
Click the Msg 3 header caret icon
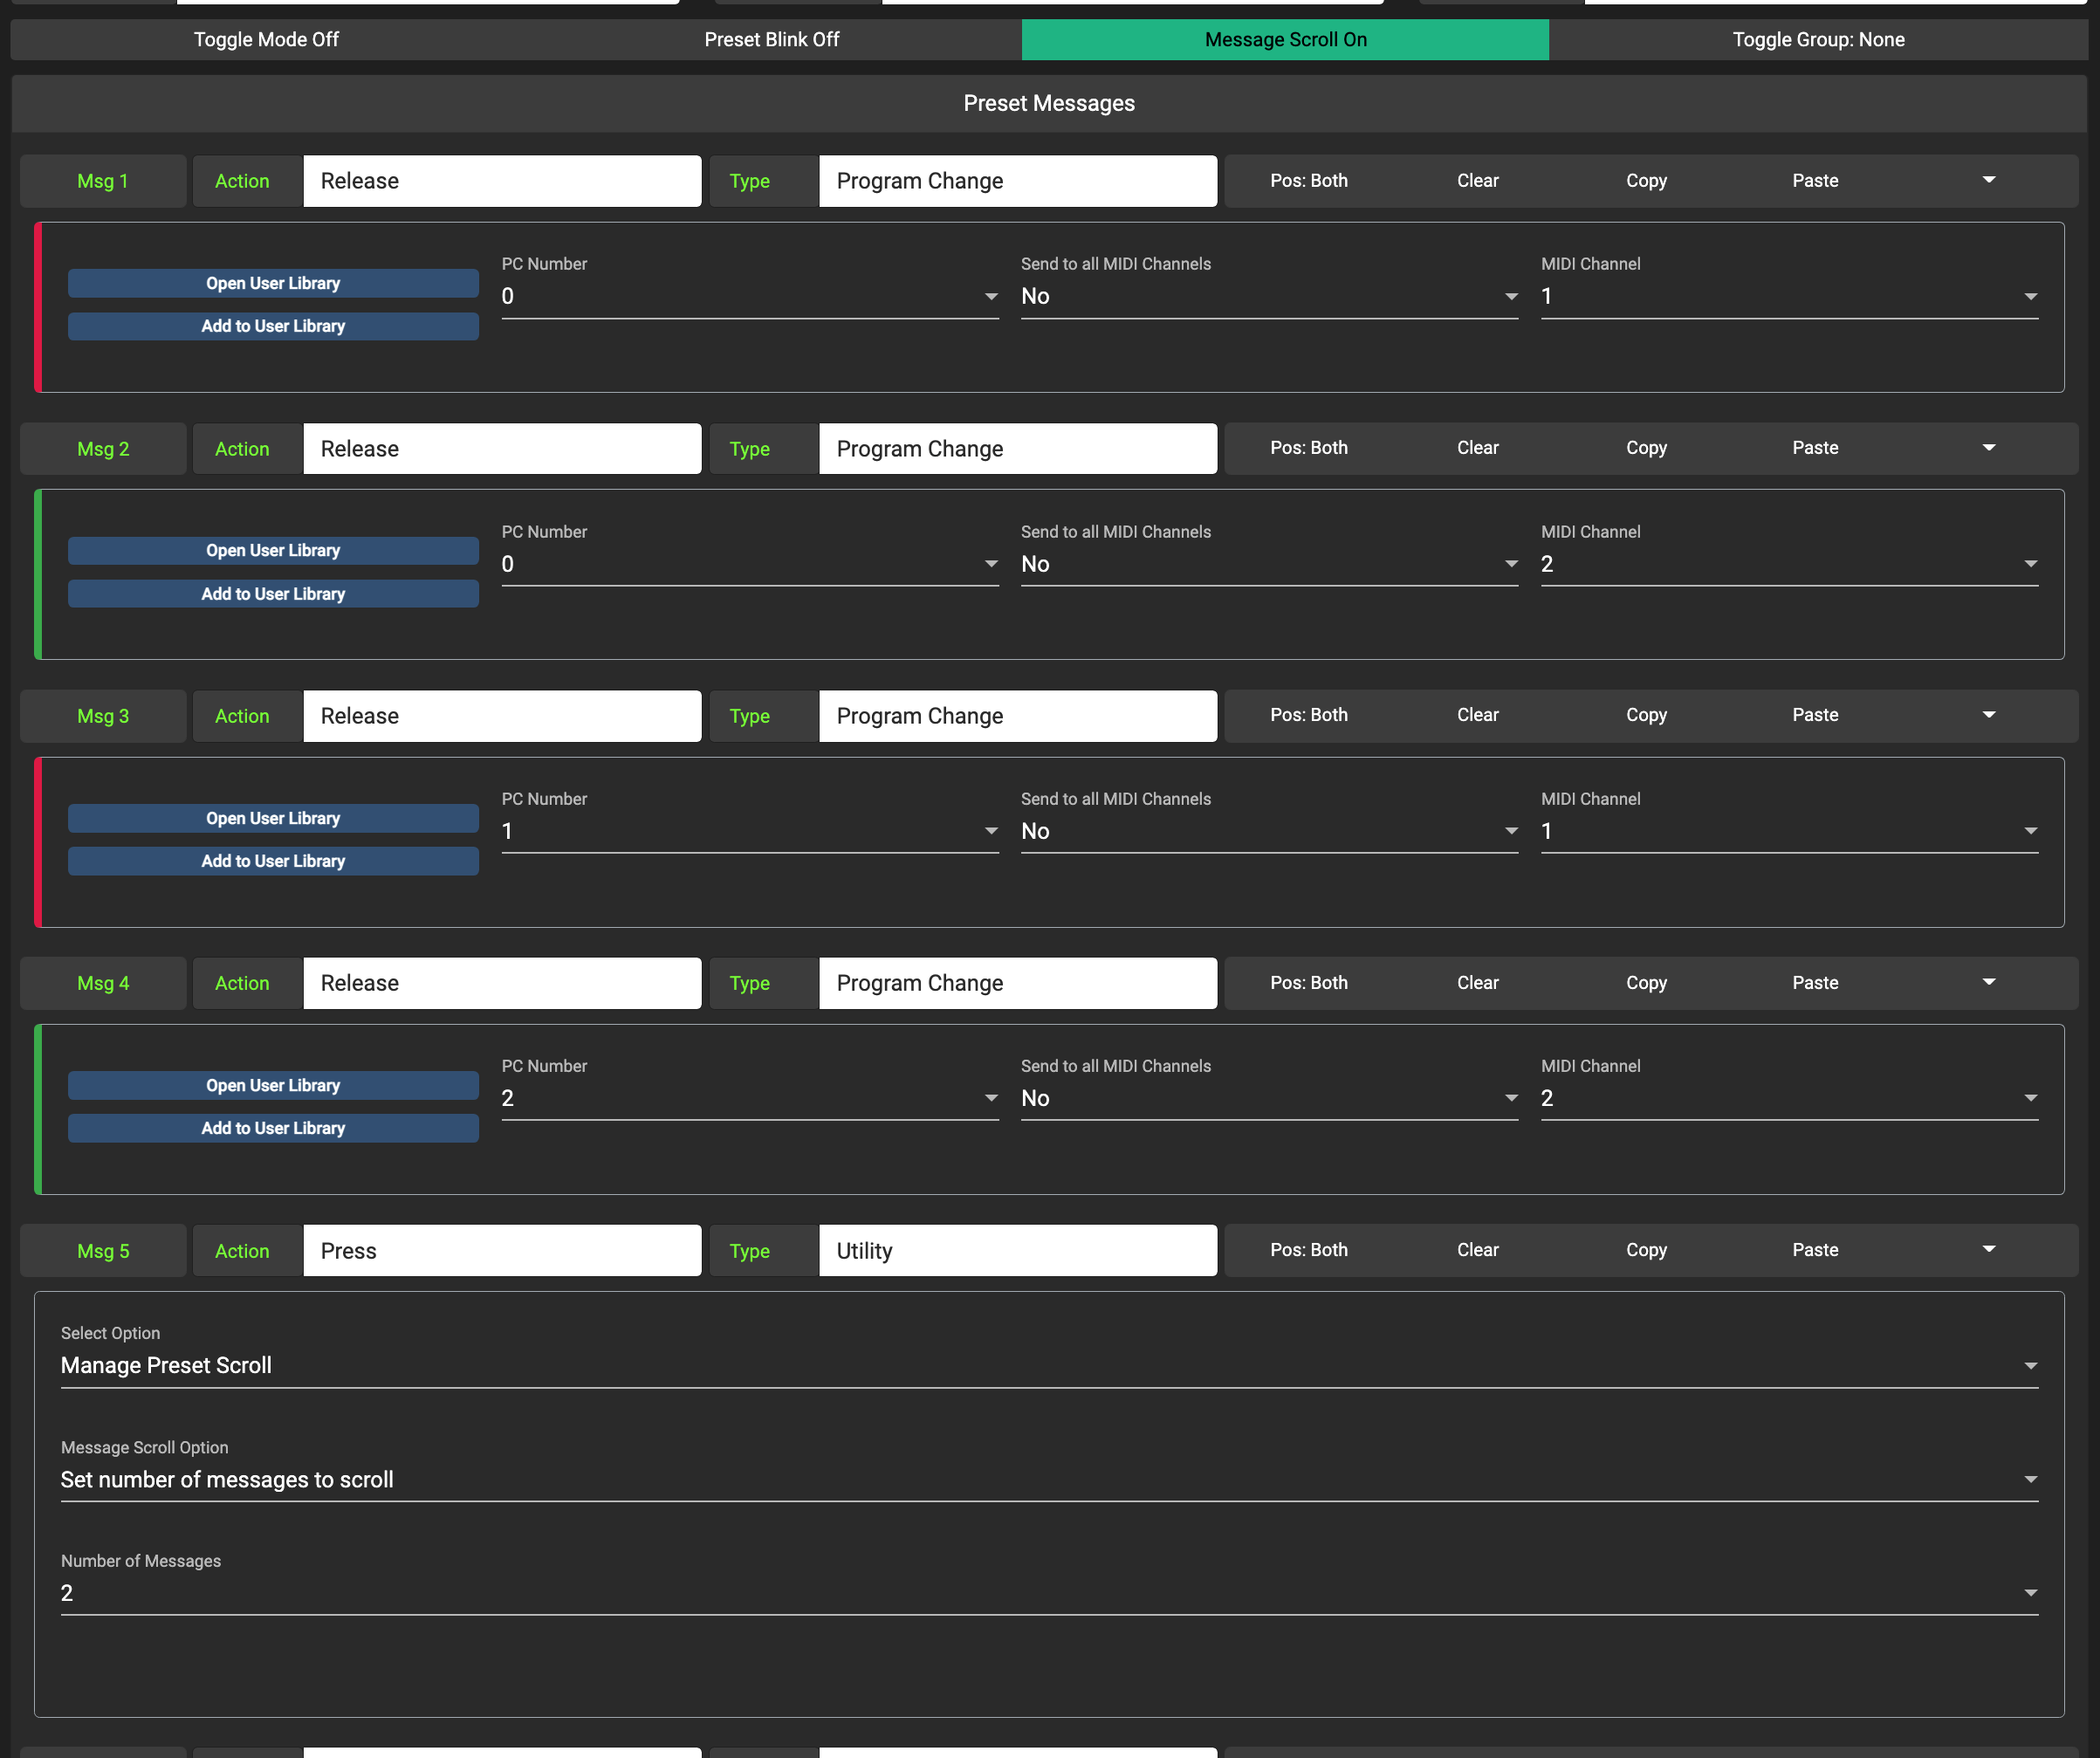[x=1988, y=715]
